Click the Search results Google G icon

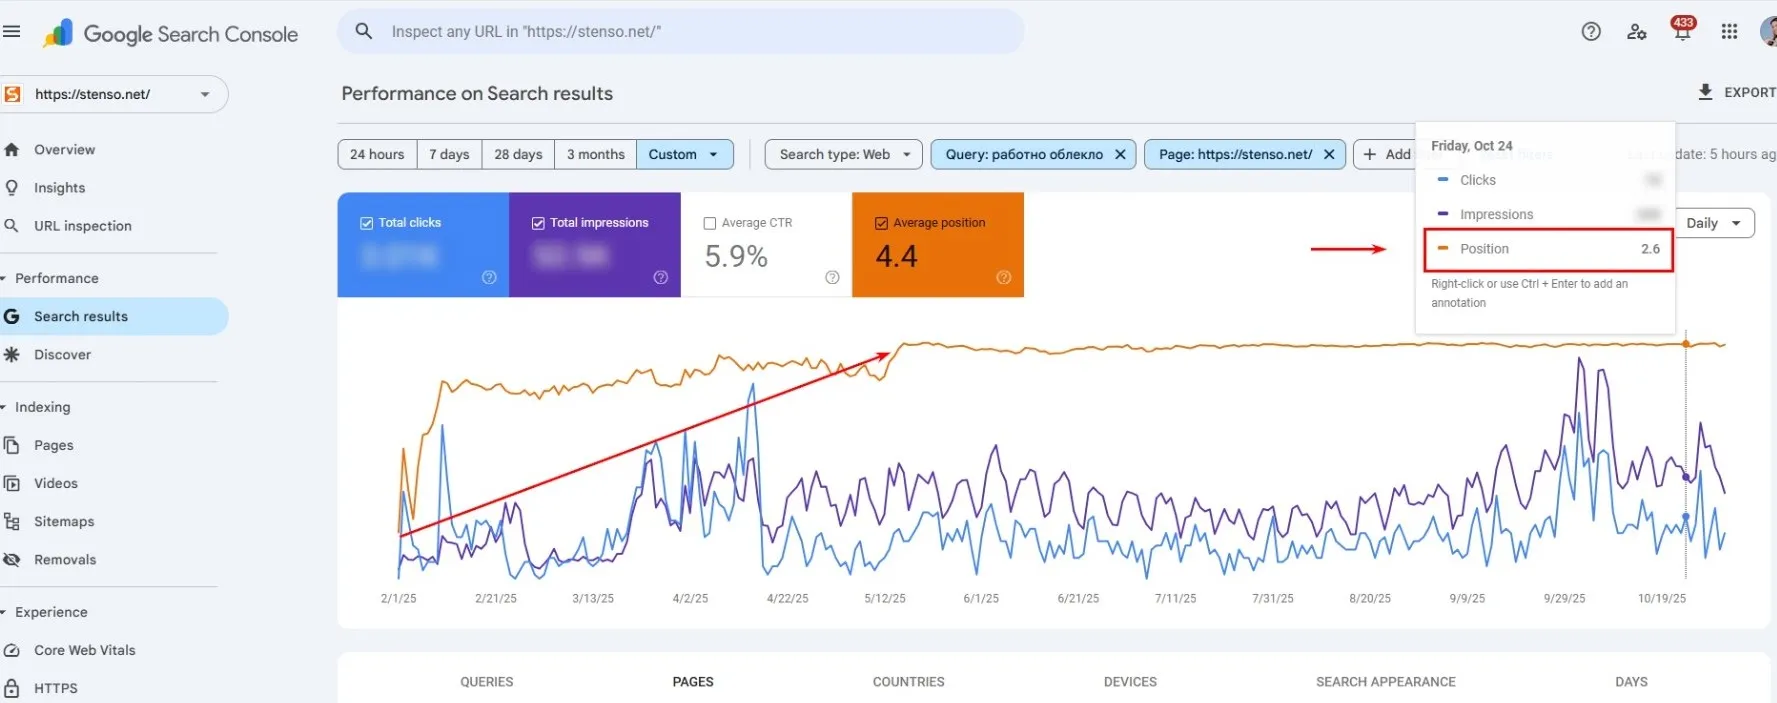pos(12,316)
